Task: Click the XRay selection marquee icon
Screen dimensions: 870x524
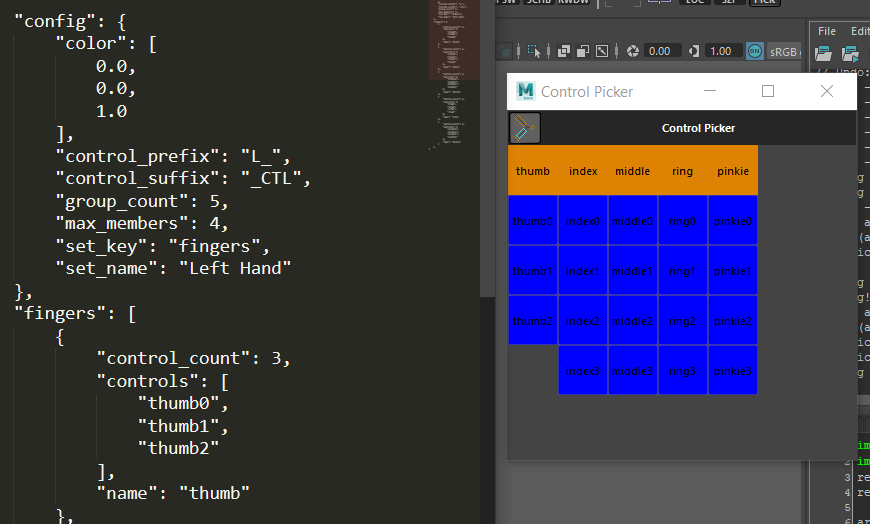Action: [535, 51]
